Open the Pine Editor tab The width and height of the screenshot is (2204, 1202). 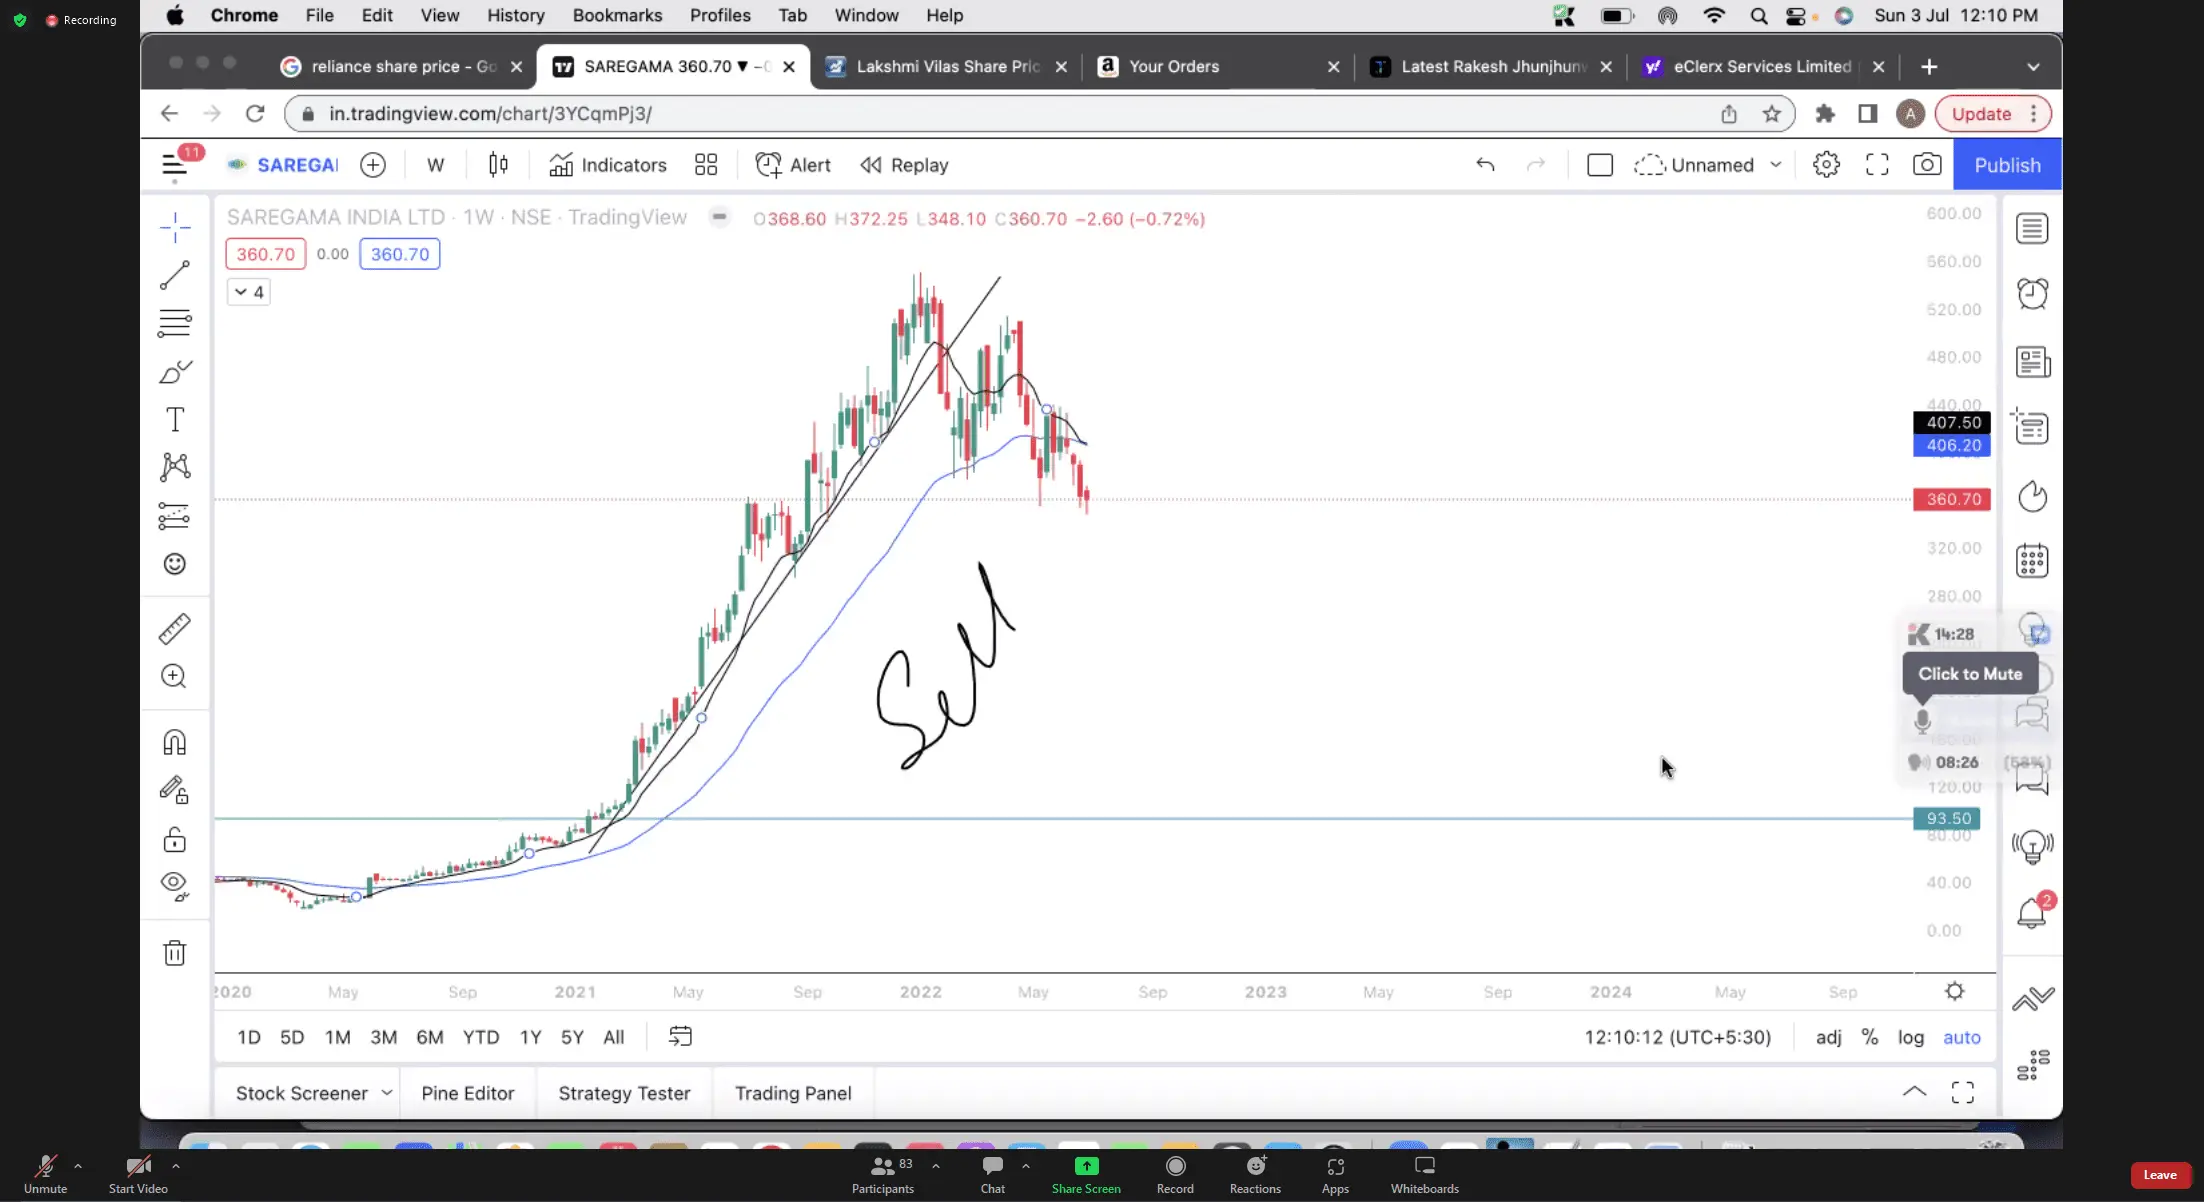(x=467, y=1093)
